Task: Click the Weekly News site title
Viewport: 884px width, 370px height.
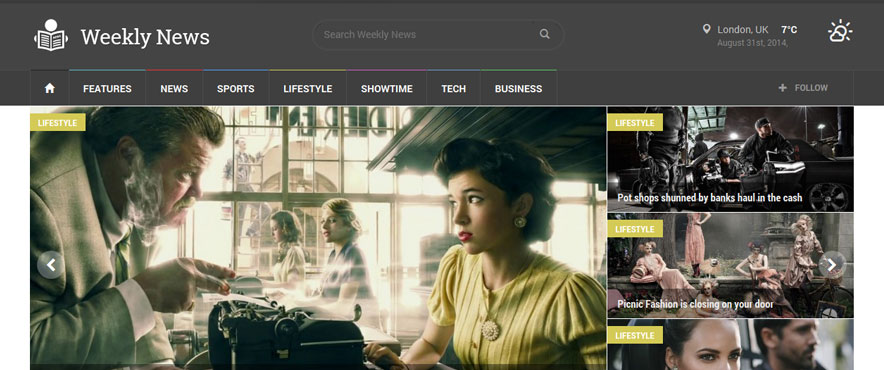Action: [x=145, y=37]
